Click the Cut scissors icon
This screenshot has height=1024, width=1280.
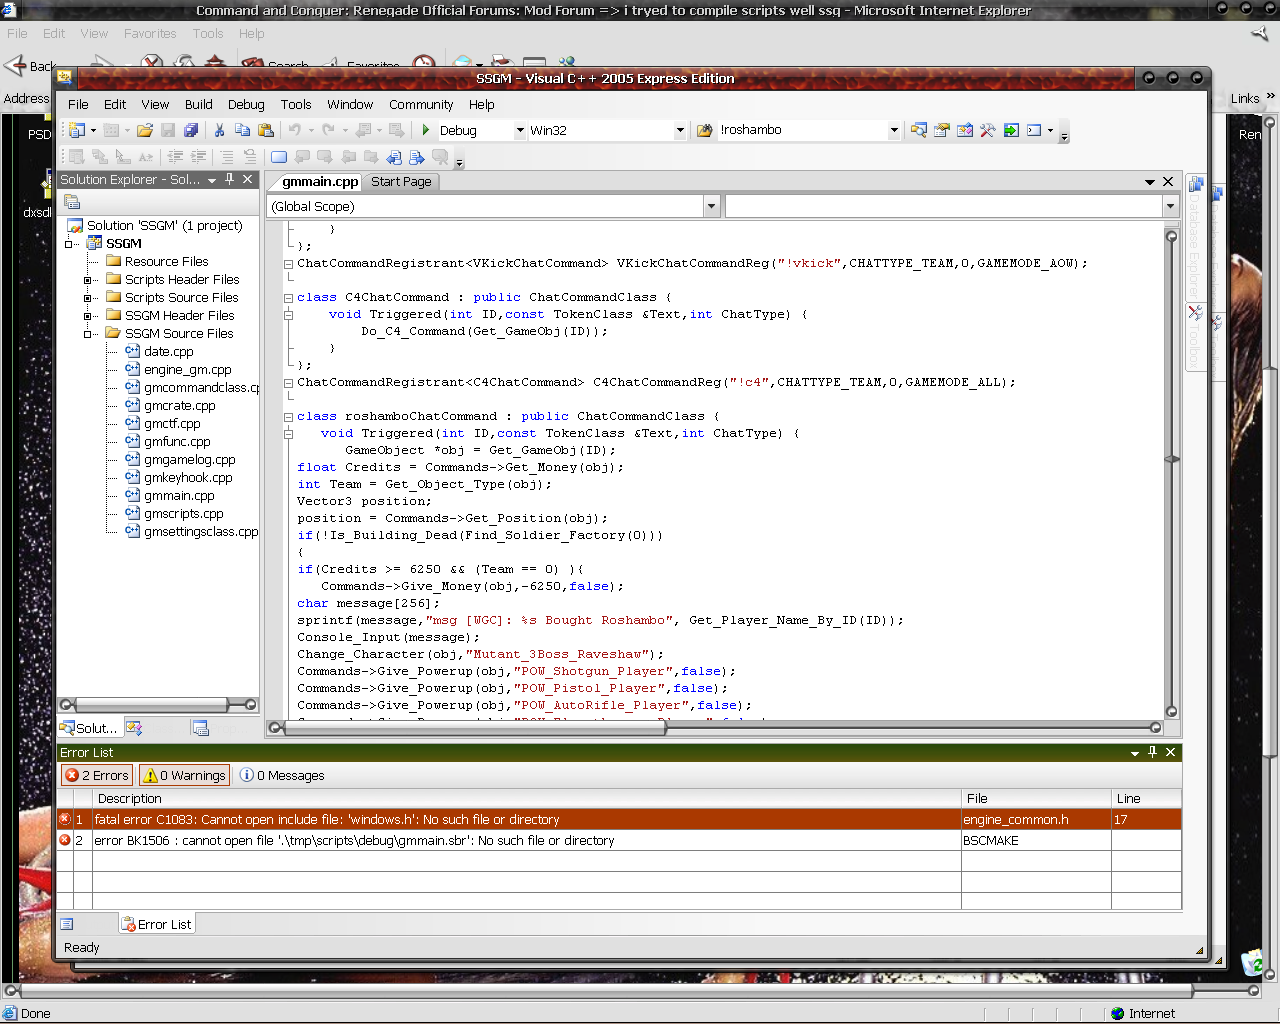click(x=219, y=130)
